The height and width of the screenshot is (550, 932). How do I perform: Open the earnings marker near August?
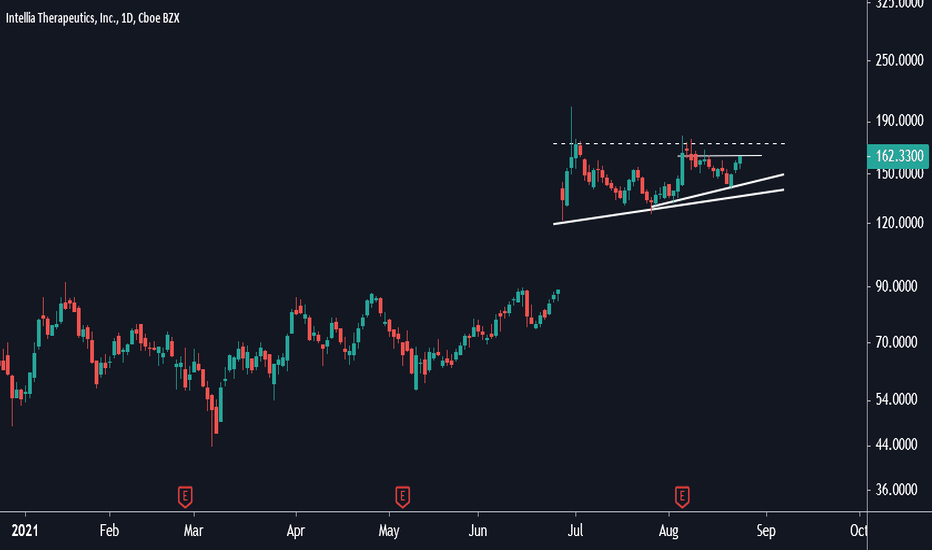pos(682,496)
